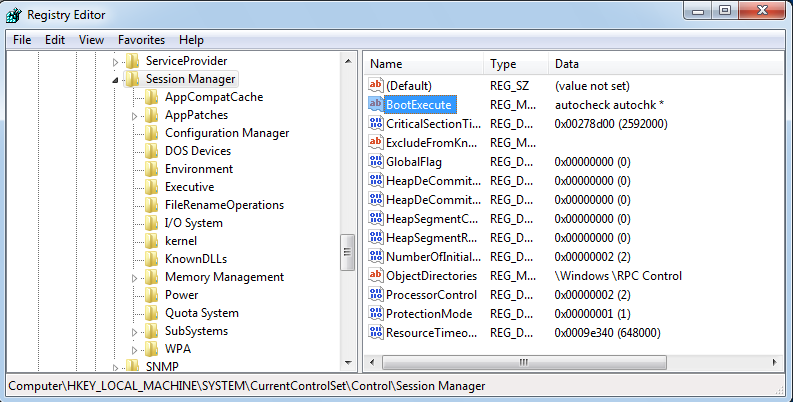Screen dimensions: 793x402
Task: Select the FileRenameOperations key
Action: [224, 205]
